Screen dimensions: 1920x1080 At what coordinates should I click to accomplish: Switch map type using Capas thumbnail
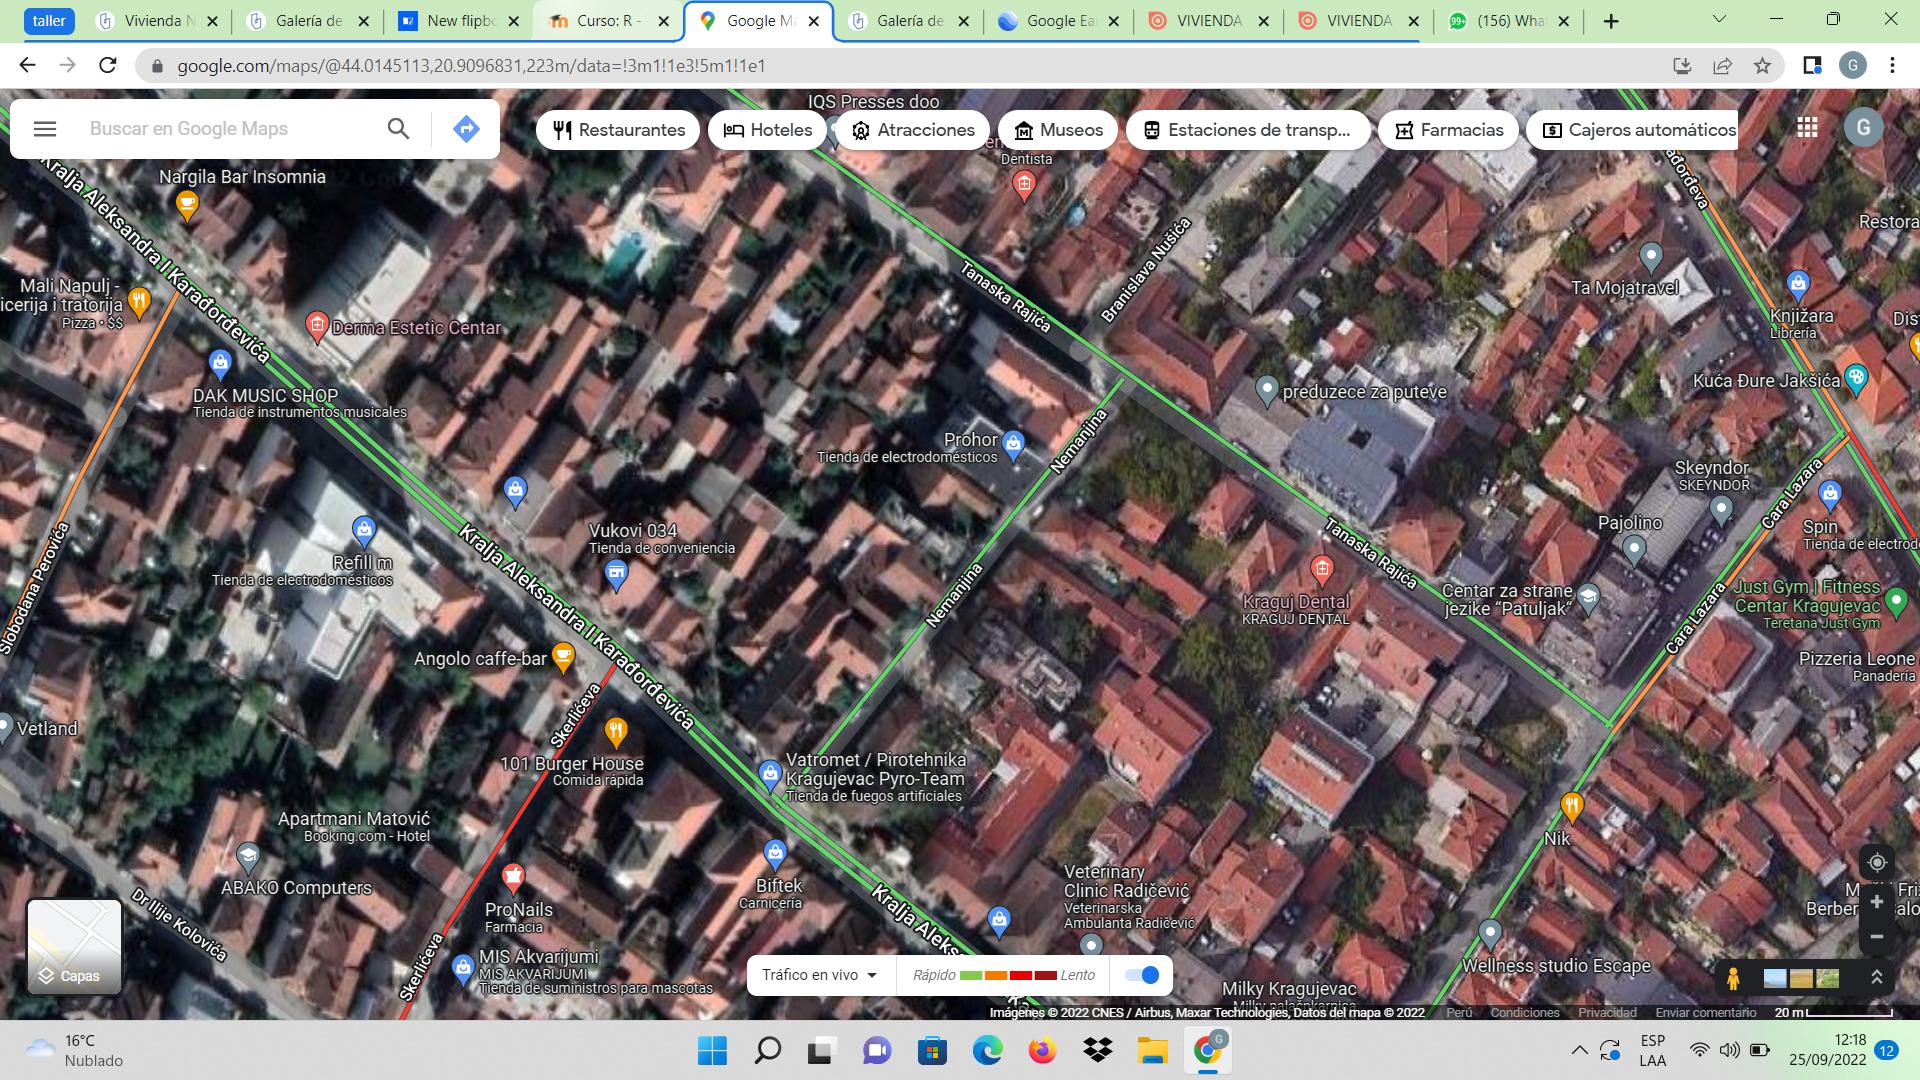[74, 946]
